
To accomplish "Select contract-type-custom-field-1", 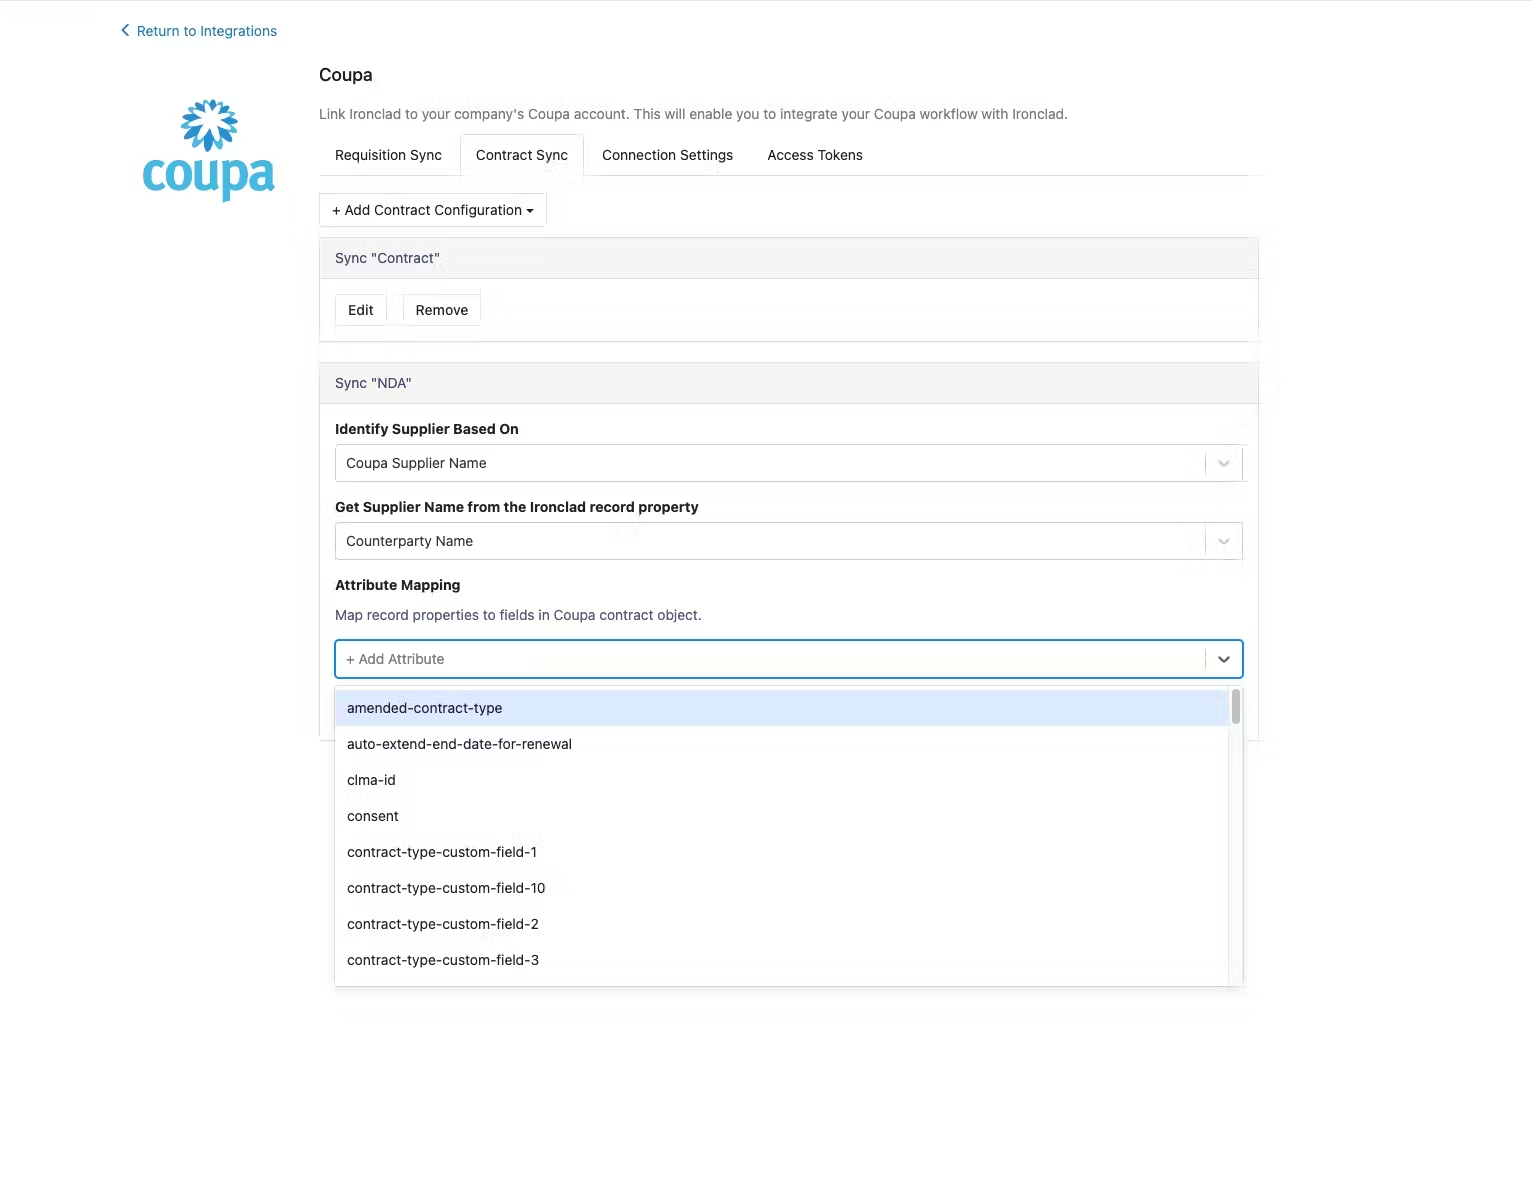I will click(781, 852).
